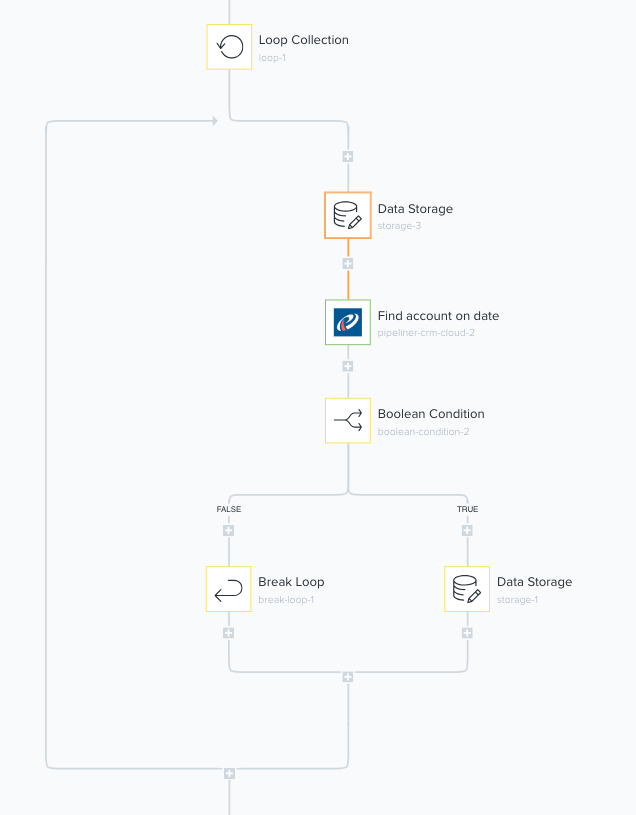Add step between Find account and Boolean Condition
The width and height of the screenshot is (636, 815).
(x=348, y=366)
